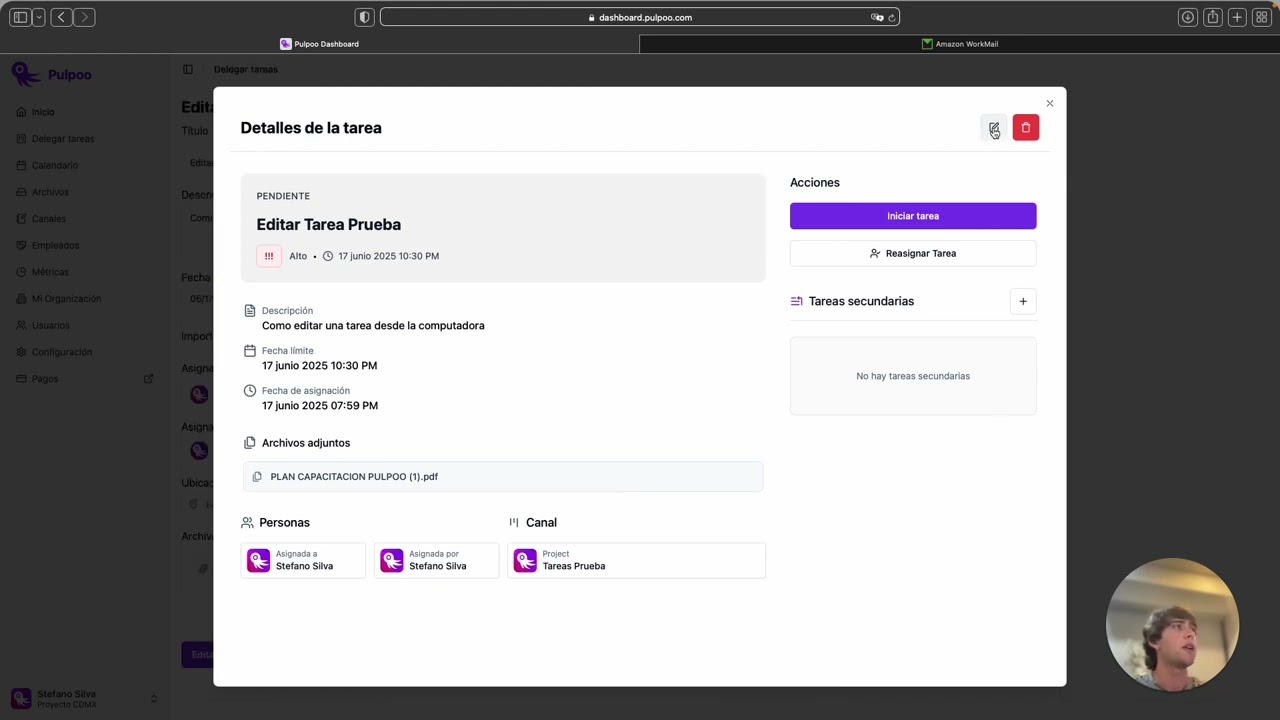Screen dimensions: 1280x720
Task: Click the task title Editar Tarea Prueba
Action: coord(328,225)
